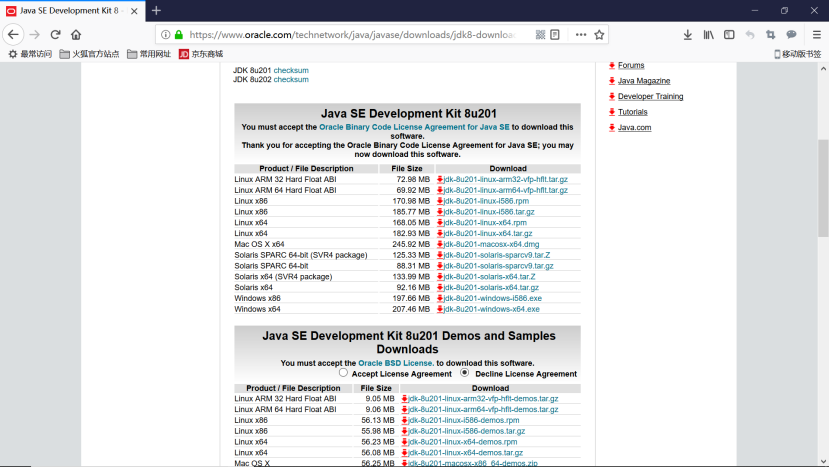Download jdk-8u201-linux-i586-demos.rpm

463,420
